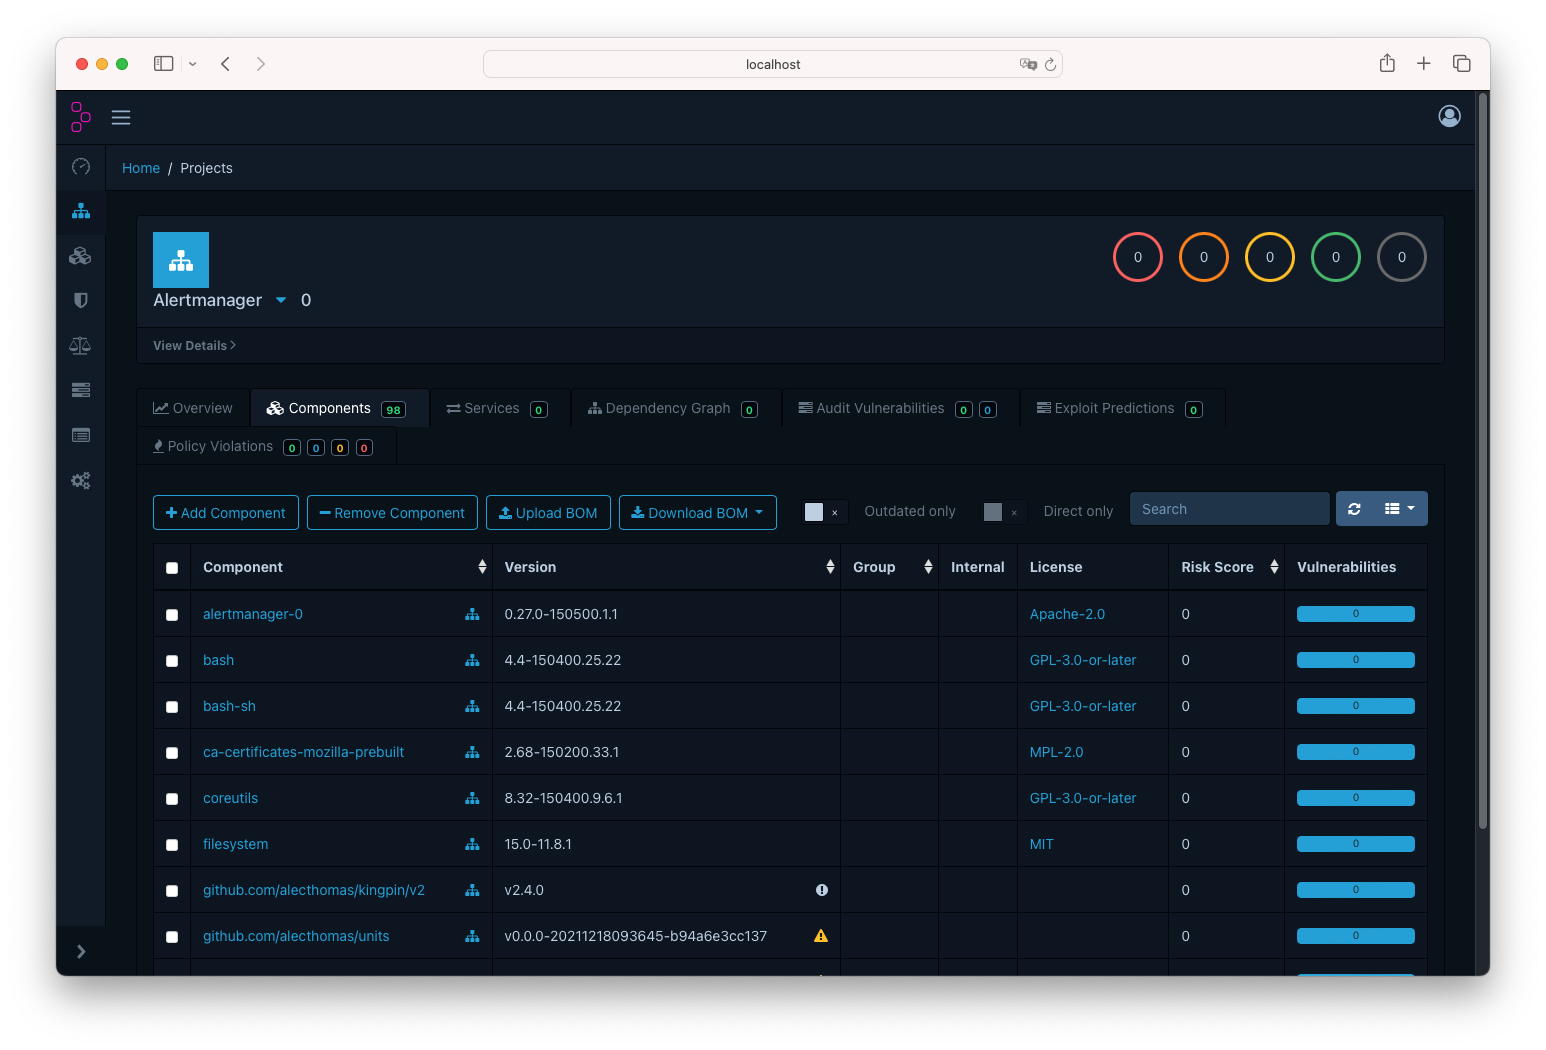Viewport: 1546px width, 1050px height.
Task: Show dependency graph icon for bash row
Action: click(x=472, y=660)
